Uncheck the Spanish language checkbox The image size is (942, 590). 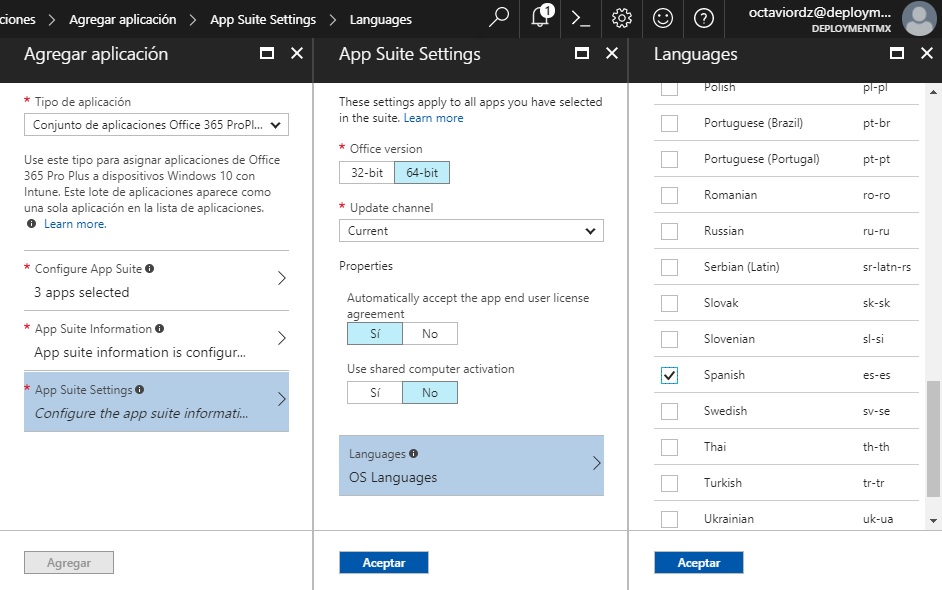pyautogui.click(x=669, y=375)
